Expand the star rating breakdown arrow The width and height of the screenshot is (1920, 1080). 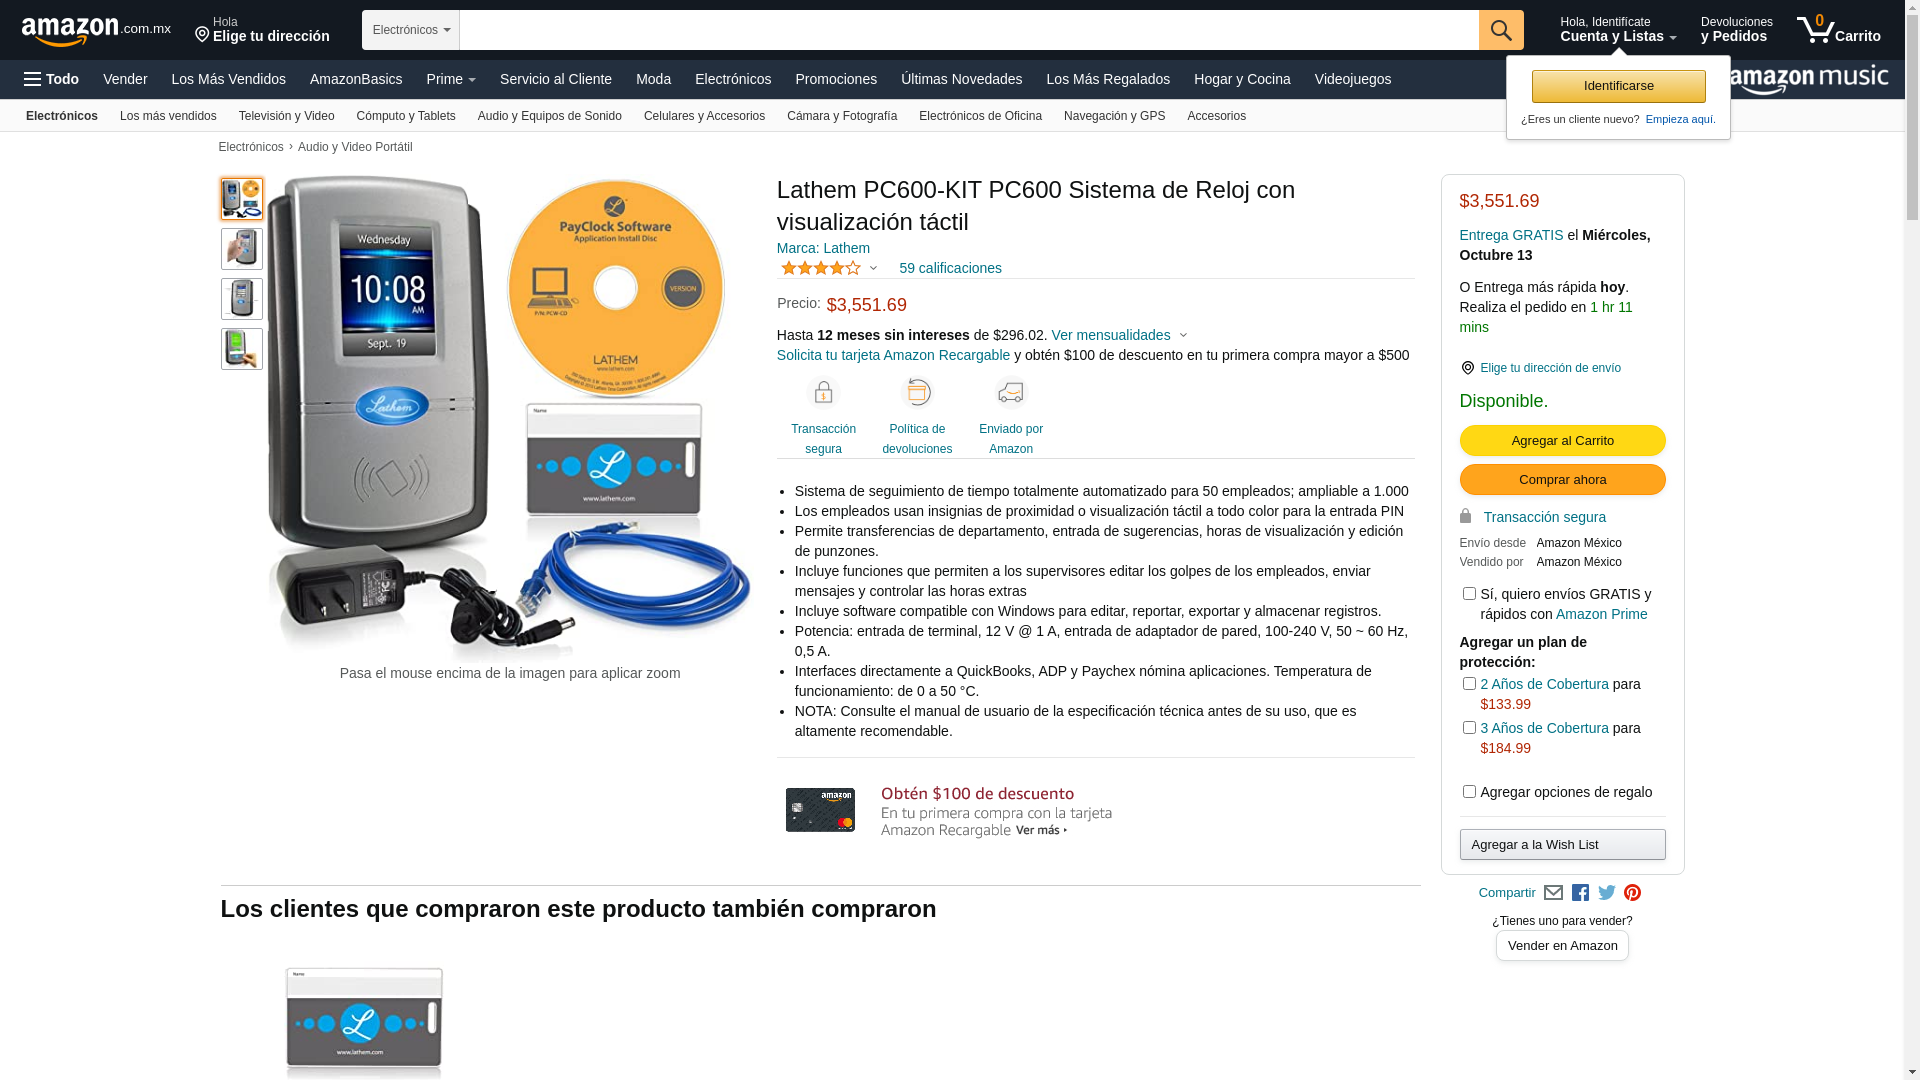tap(873, 268)
